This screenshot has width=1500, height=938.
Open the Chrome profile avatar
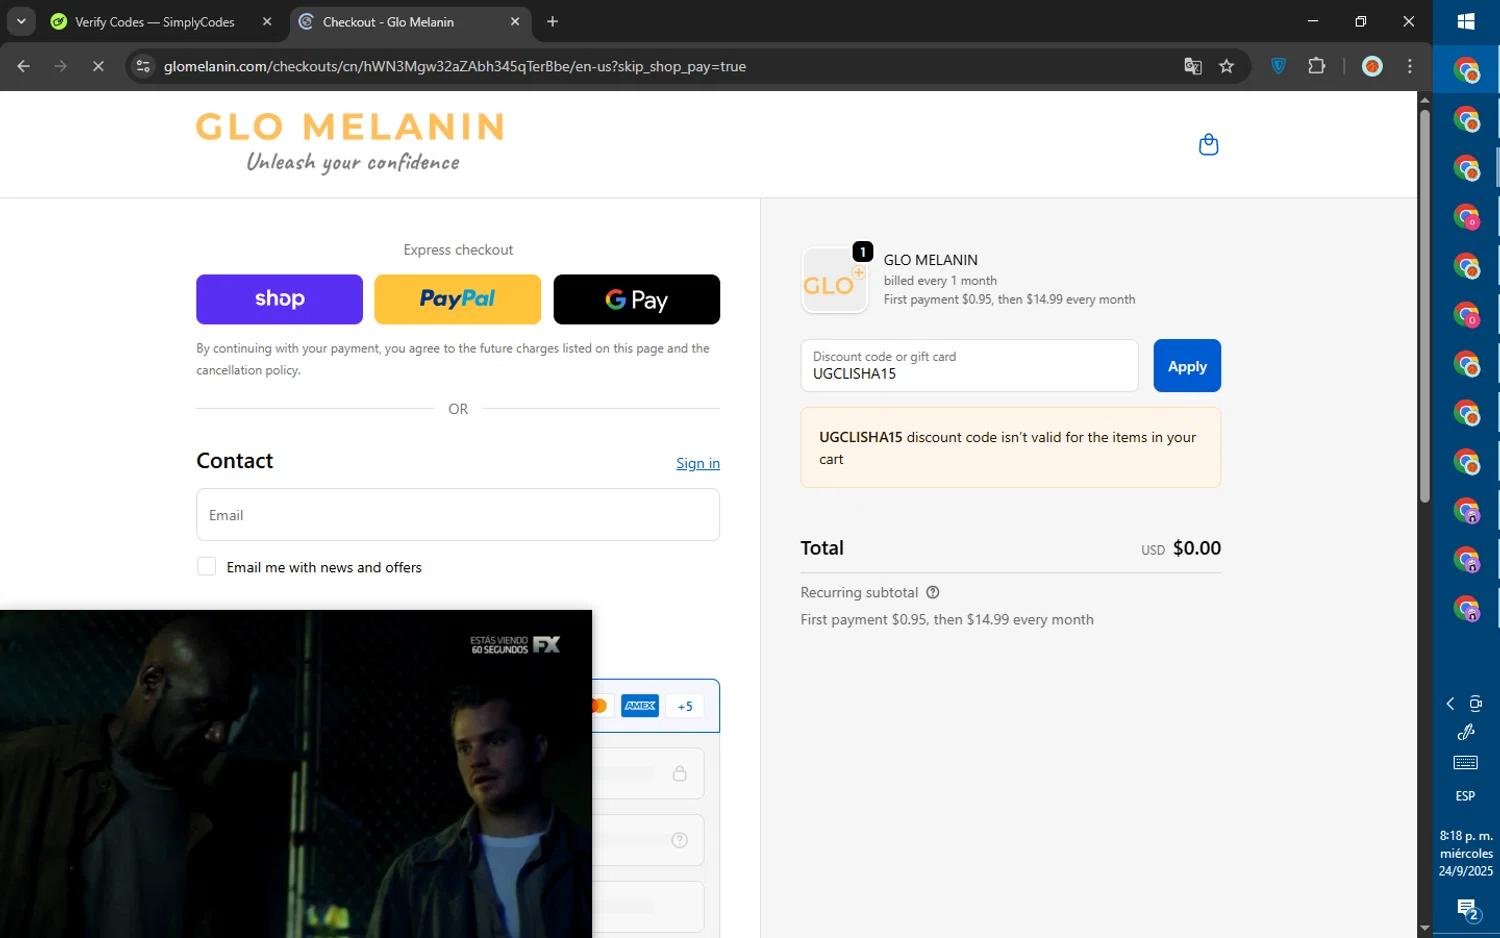[1372, 66]
